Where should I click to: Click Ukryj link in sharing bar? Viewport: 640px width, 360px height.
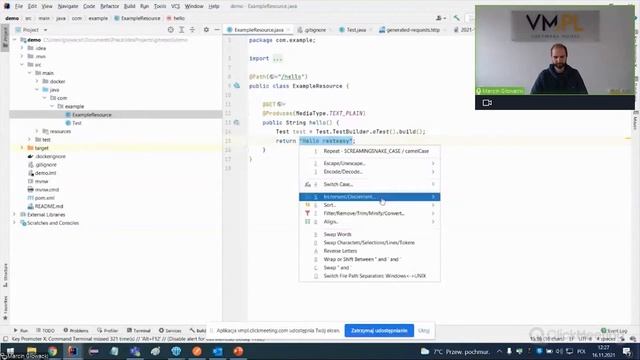[x=424, y=331]
